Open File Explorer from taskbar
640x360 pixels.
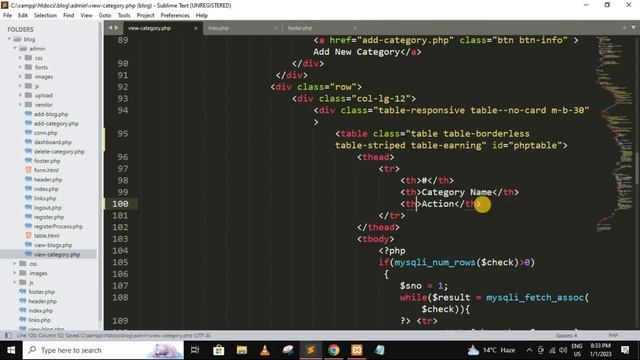coord(242,350)
